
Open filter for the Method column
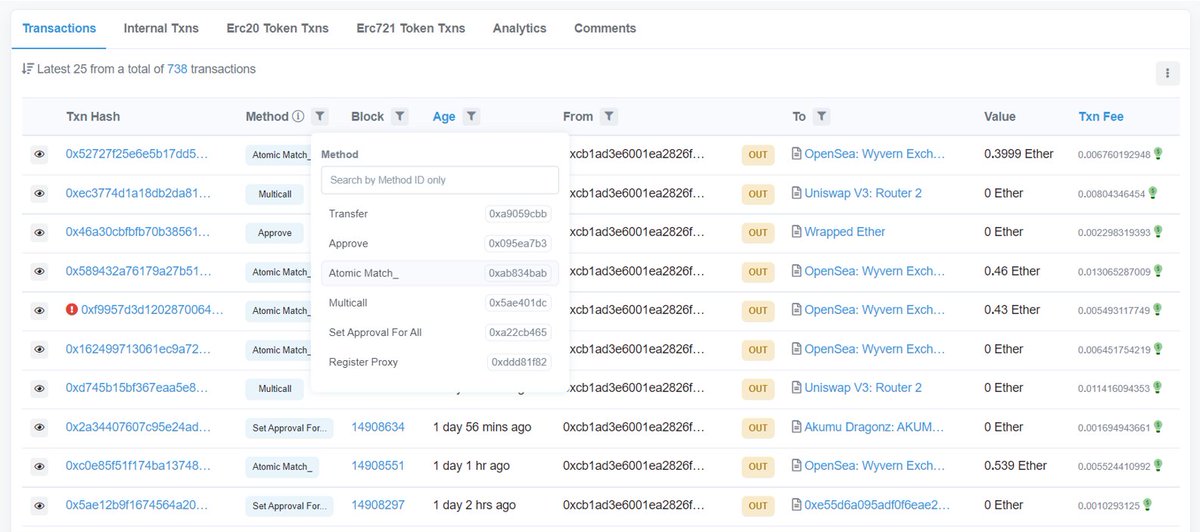coord(319,117)
